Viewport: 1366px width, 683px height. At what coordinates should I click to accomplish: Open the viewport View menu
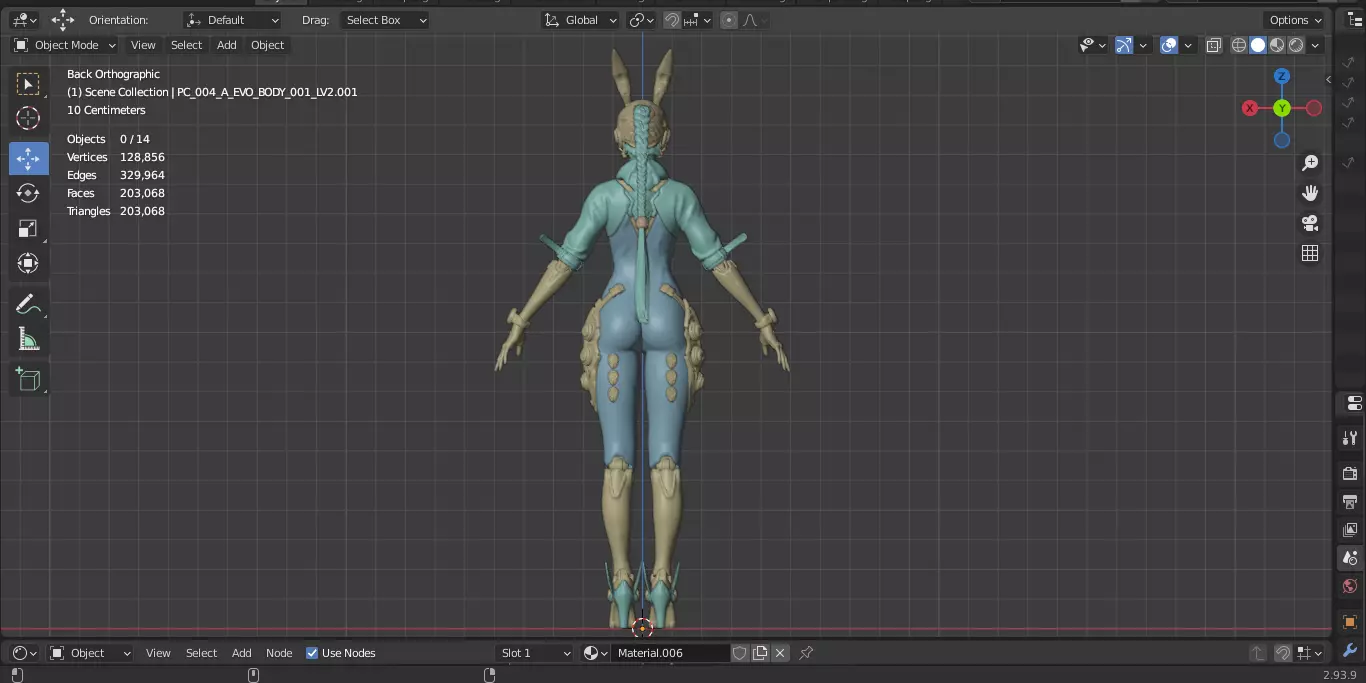coord(143,45)
